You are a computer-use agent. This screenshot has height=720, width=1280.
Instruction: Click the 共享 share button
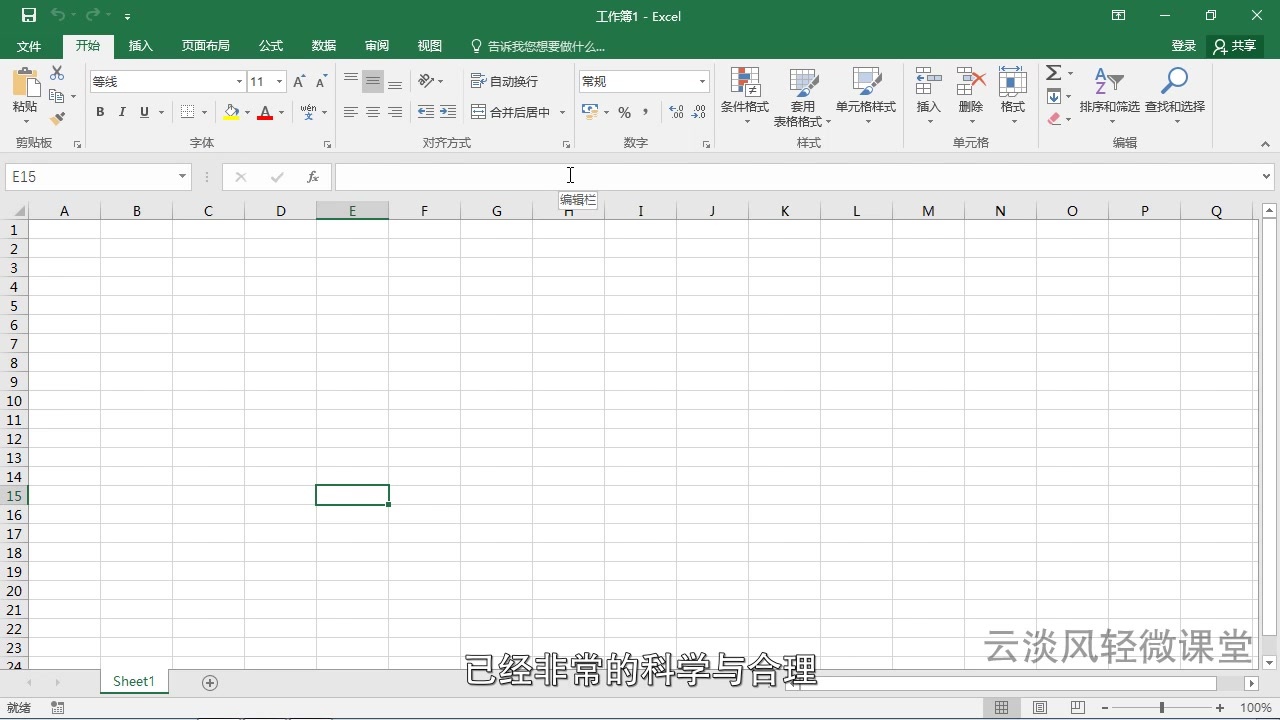coord(1235,46)
